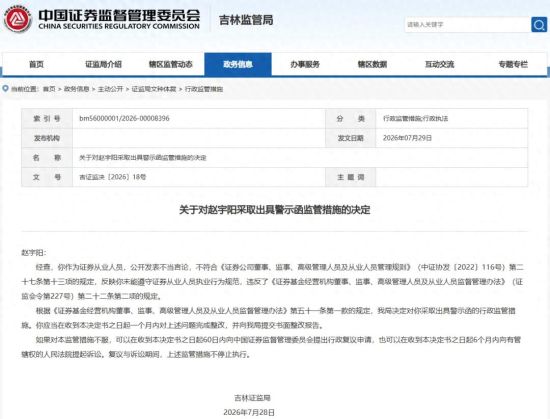
Task: Open the 证监局介绍 navigation tab
Action: 103,65
